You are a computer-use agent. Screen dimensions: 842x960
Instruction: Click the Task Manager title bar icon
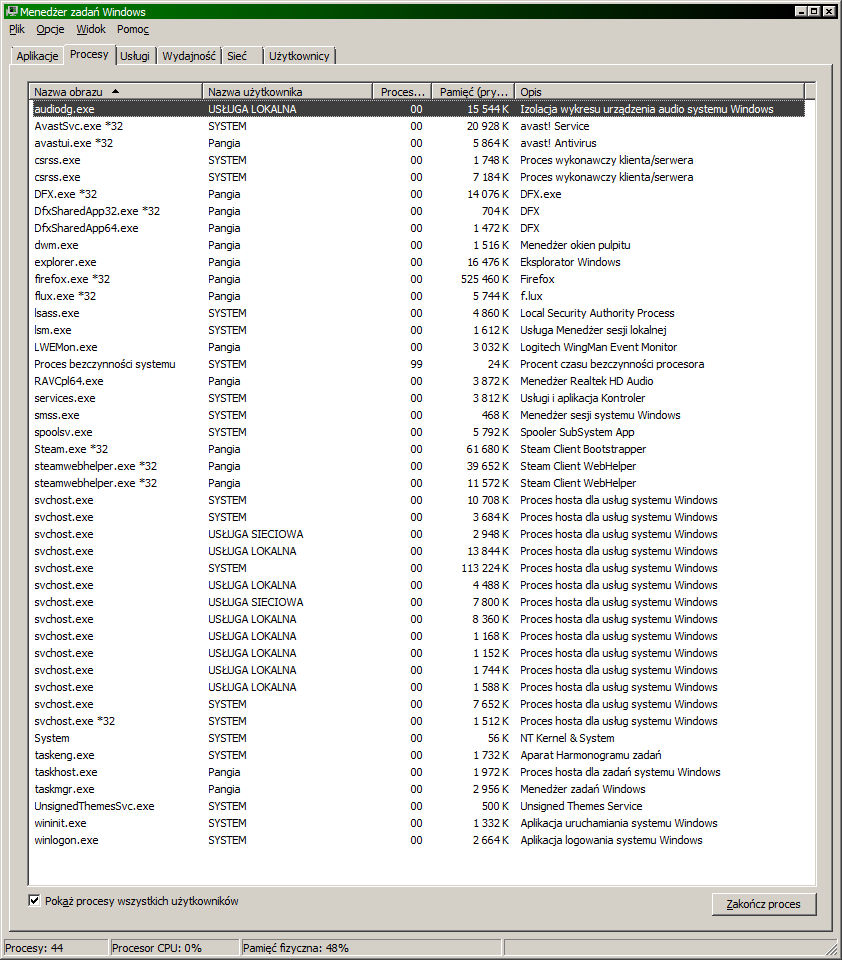click(12, 11)
